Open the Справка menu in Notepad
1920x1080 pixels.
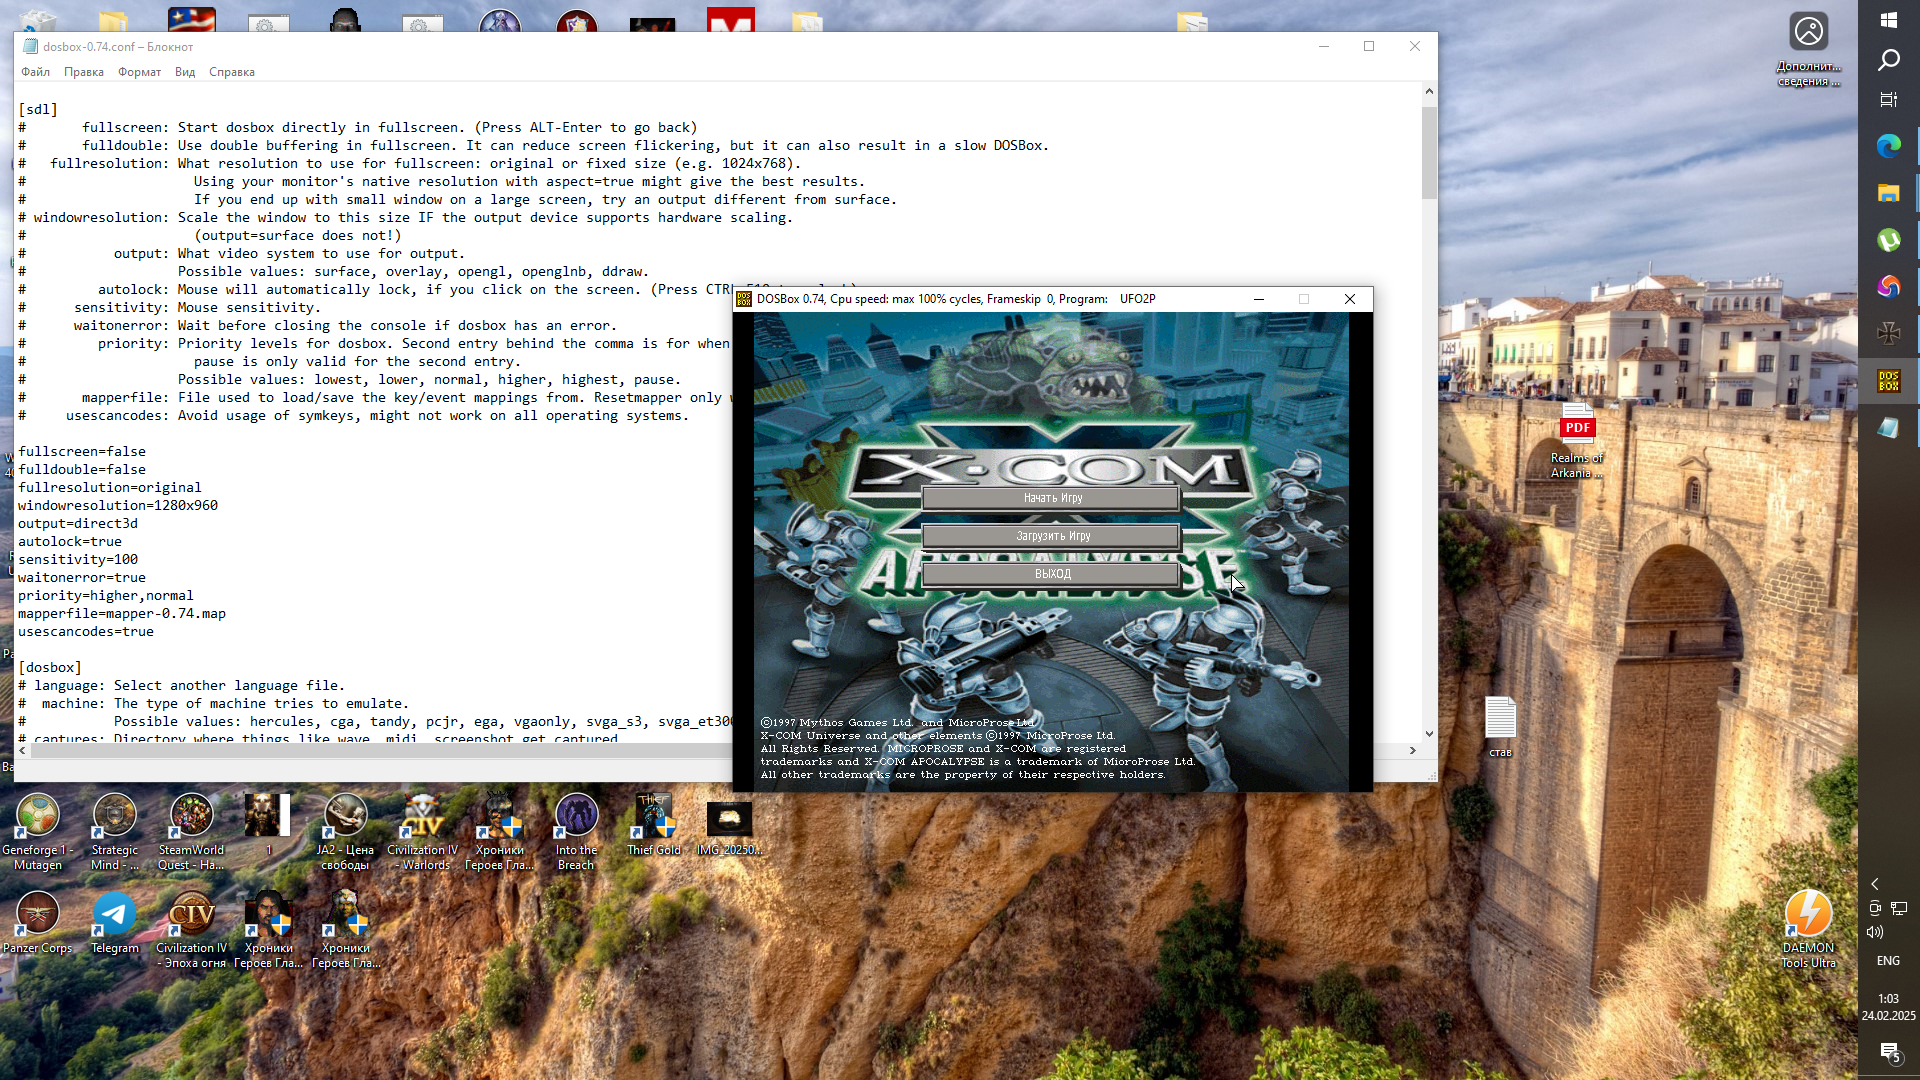click(x=231, y=72)
